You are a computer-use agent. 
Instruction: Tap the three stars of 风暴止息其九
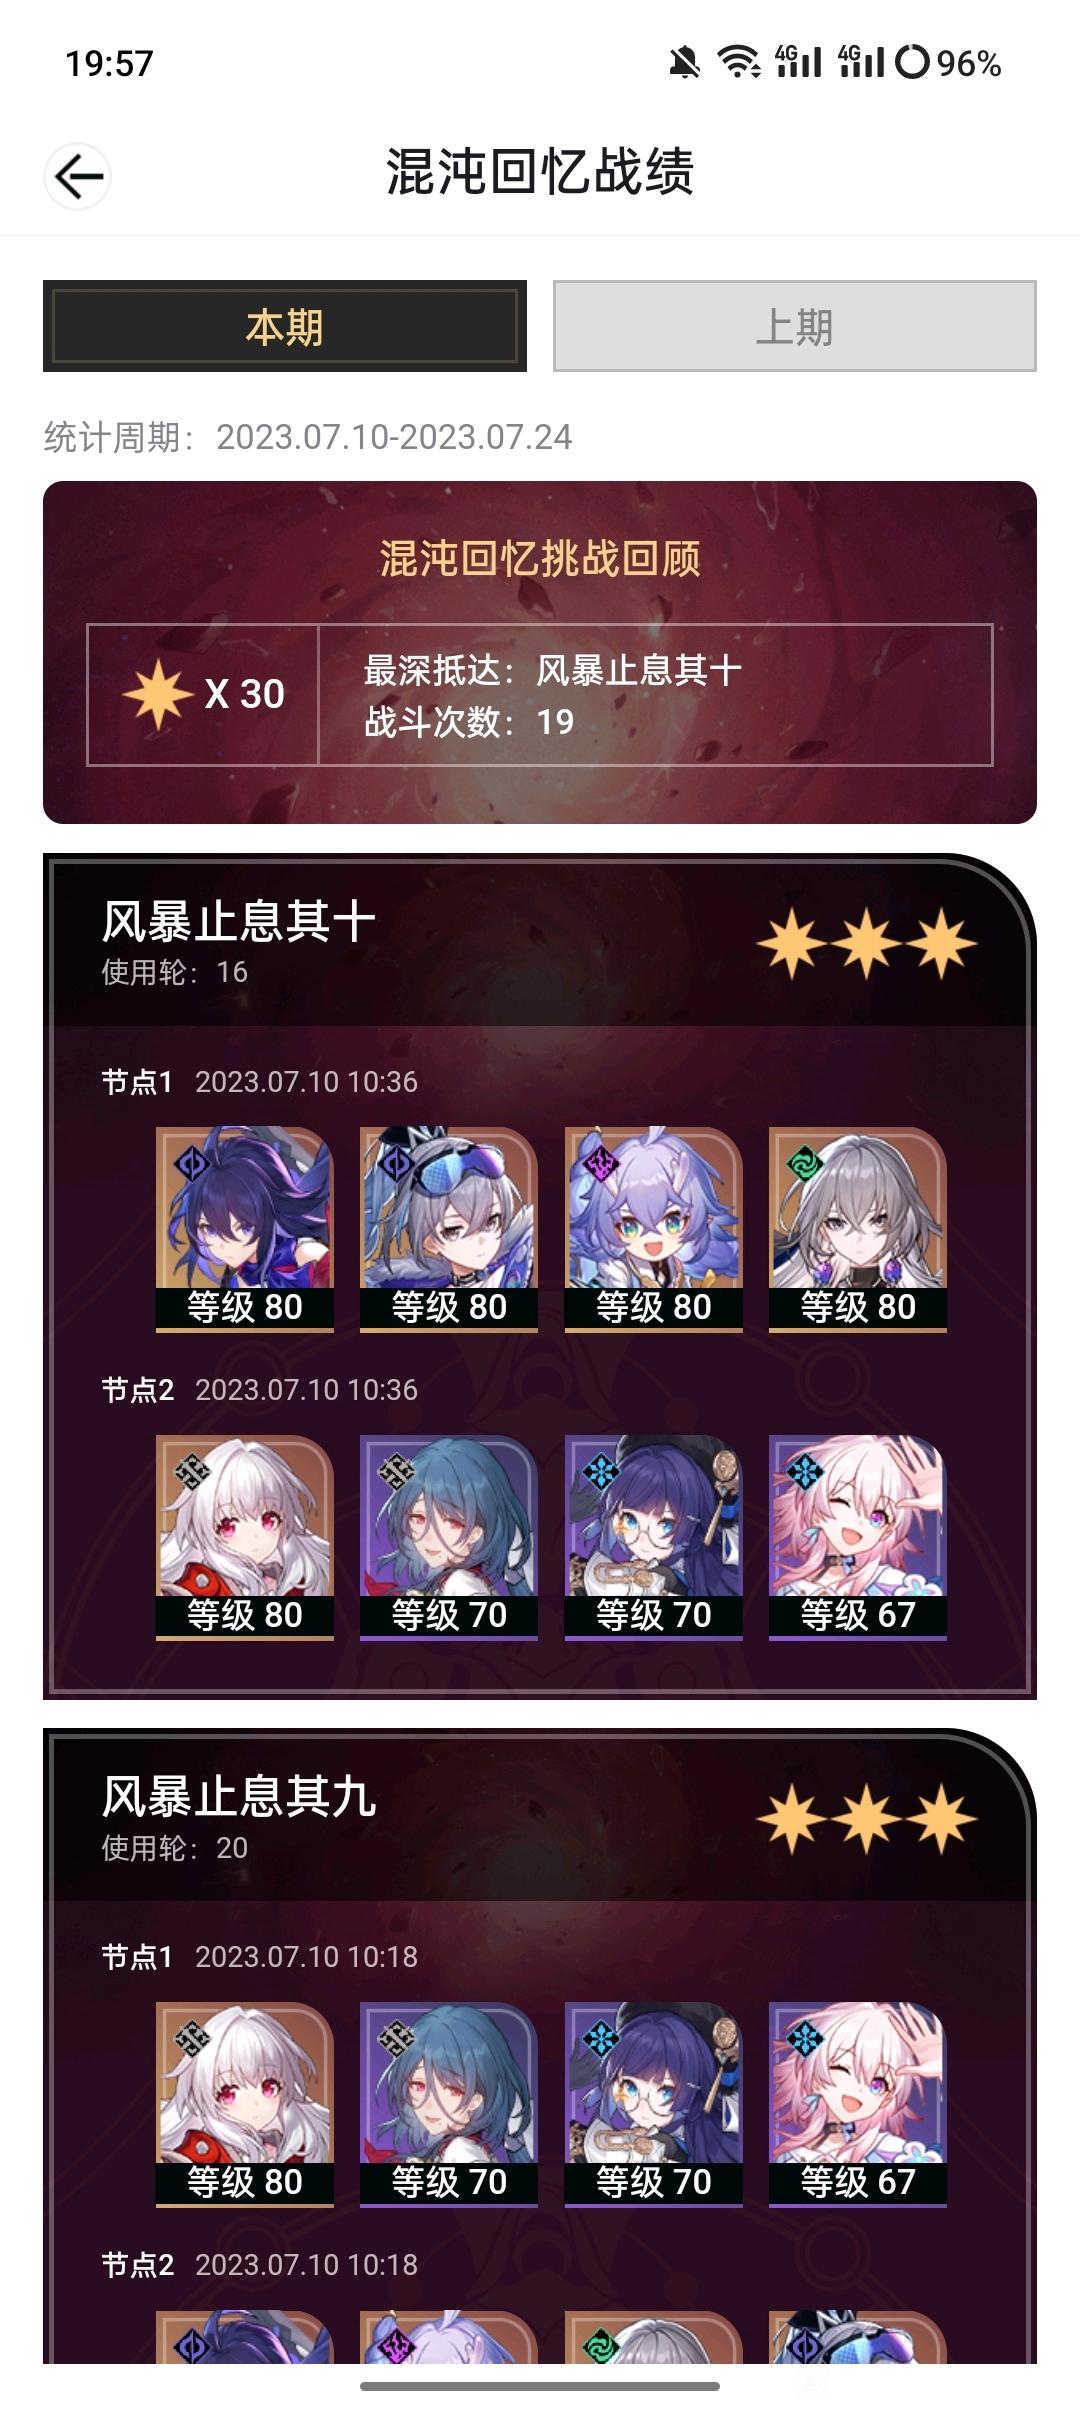tap(866, 1819)
